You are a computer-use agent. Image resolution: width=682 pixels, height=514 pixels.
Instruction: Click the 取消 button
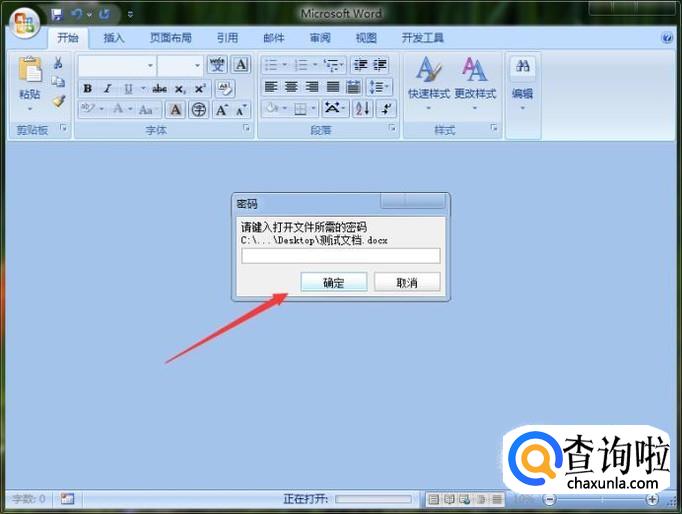point(407,283)
